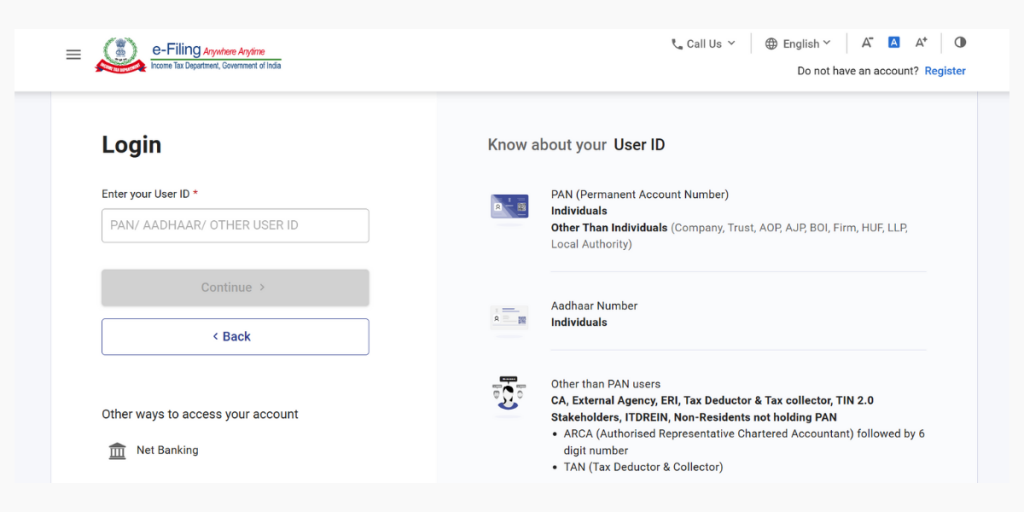Click the e-Filing Anywhere Anytime logo text

[216, 55]
